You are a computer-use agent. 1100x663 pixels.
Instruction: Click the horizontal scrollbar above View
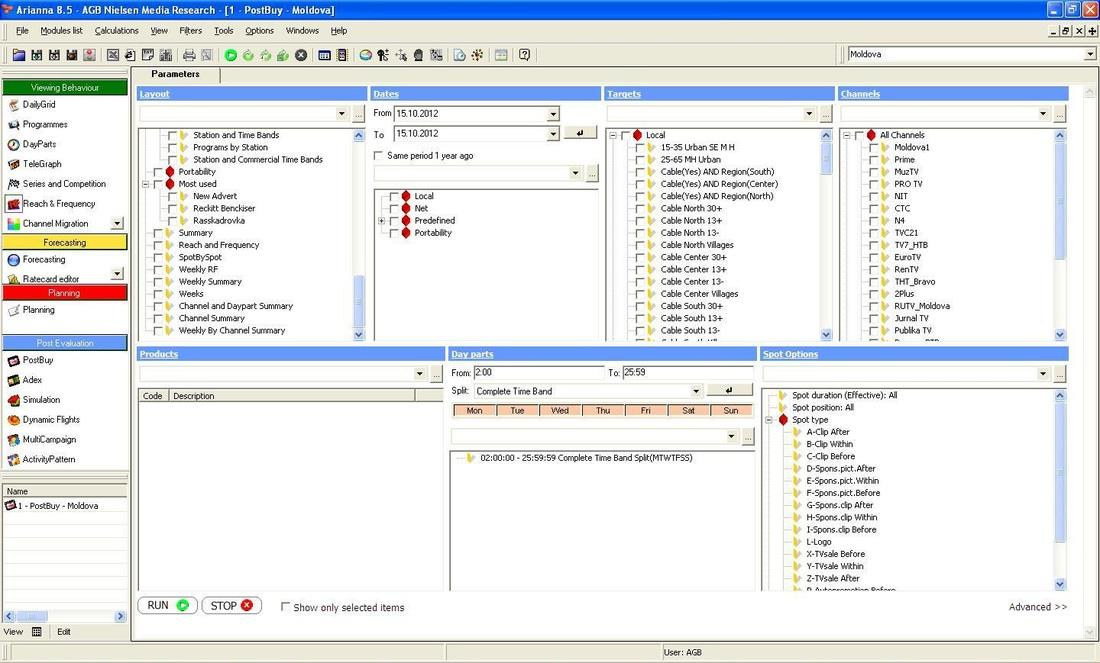coord(65,616)
